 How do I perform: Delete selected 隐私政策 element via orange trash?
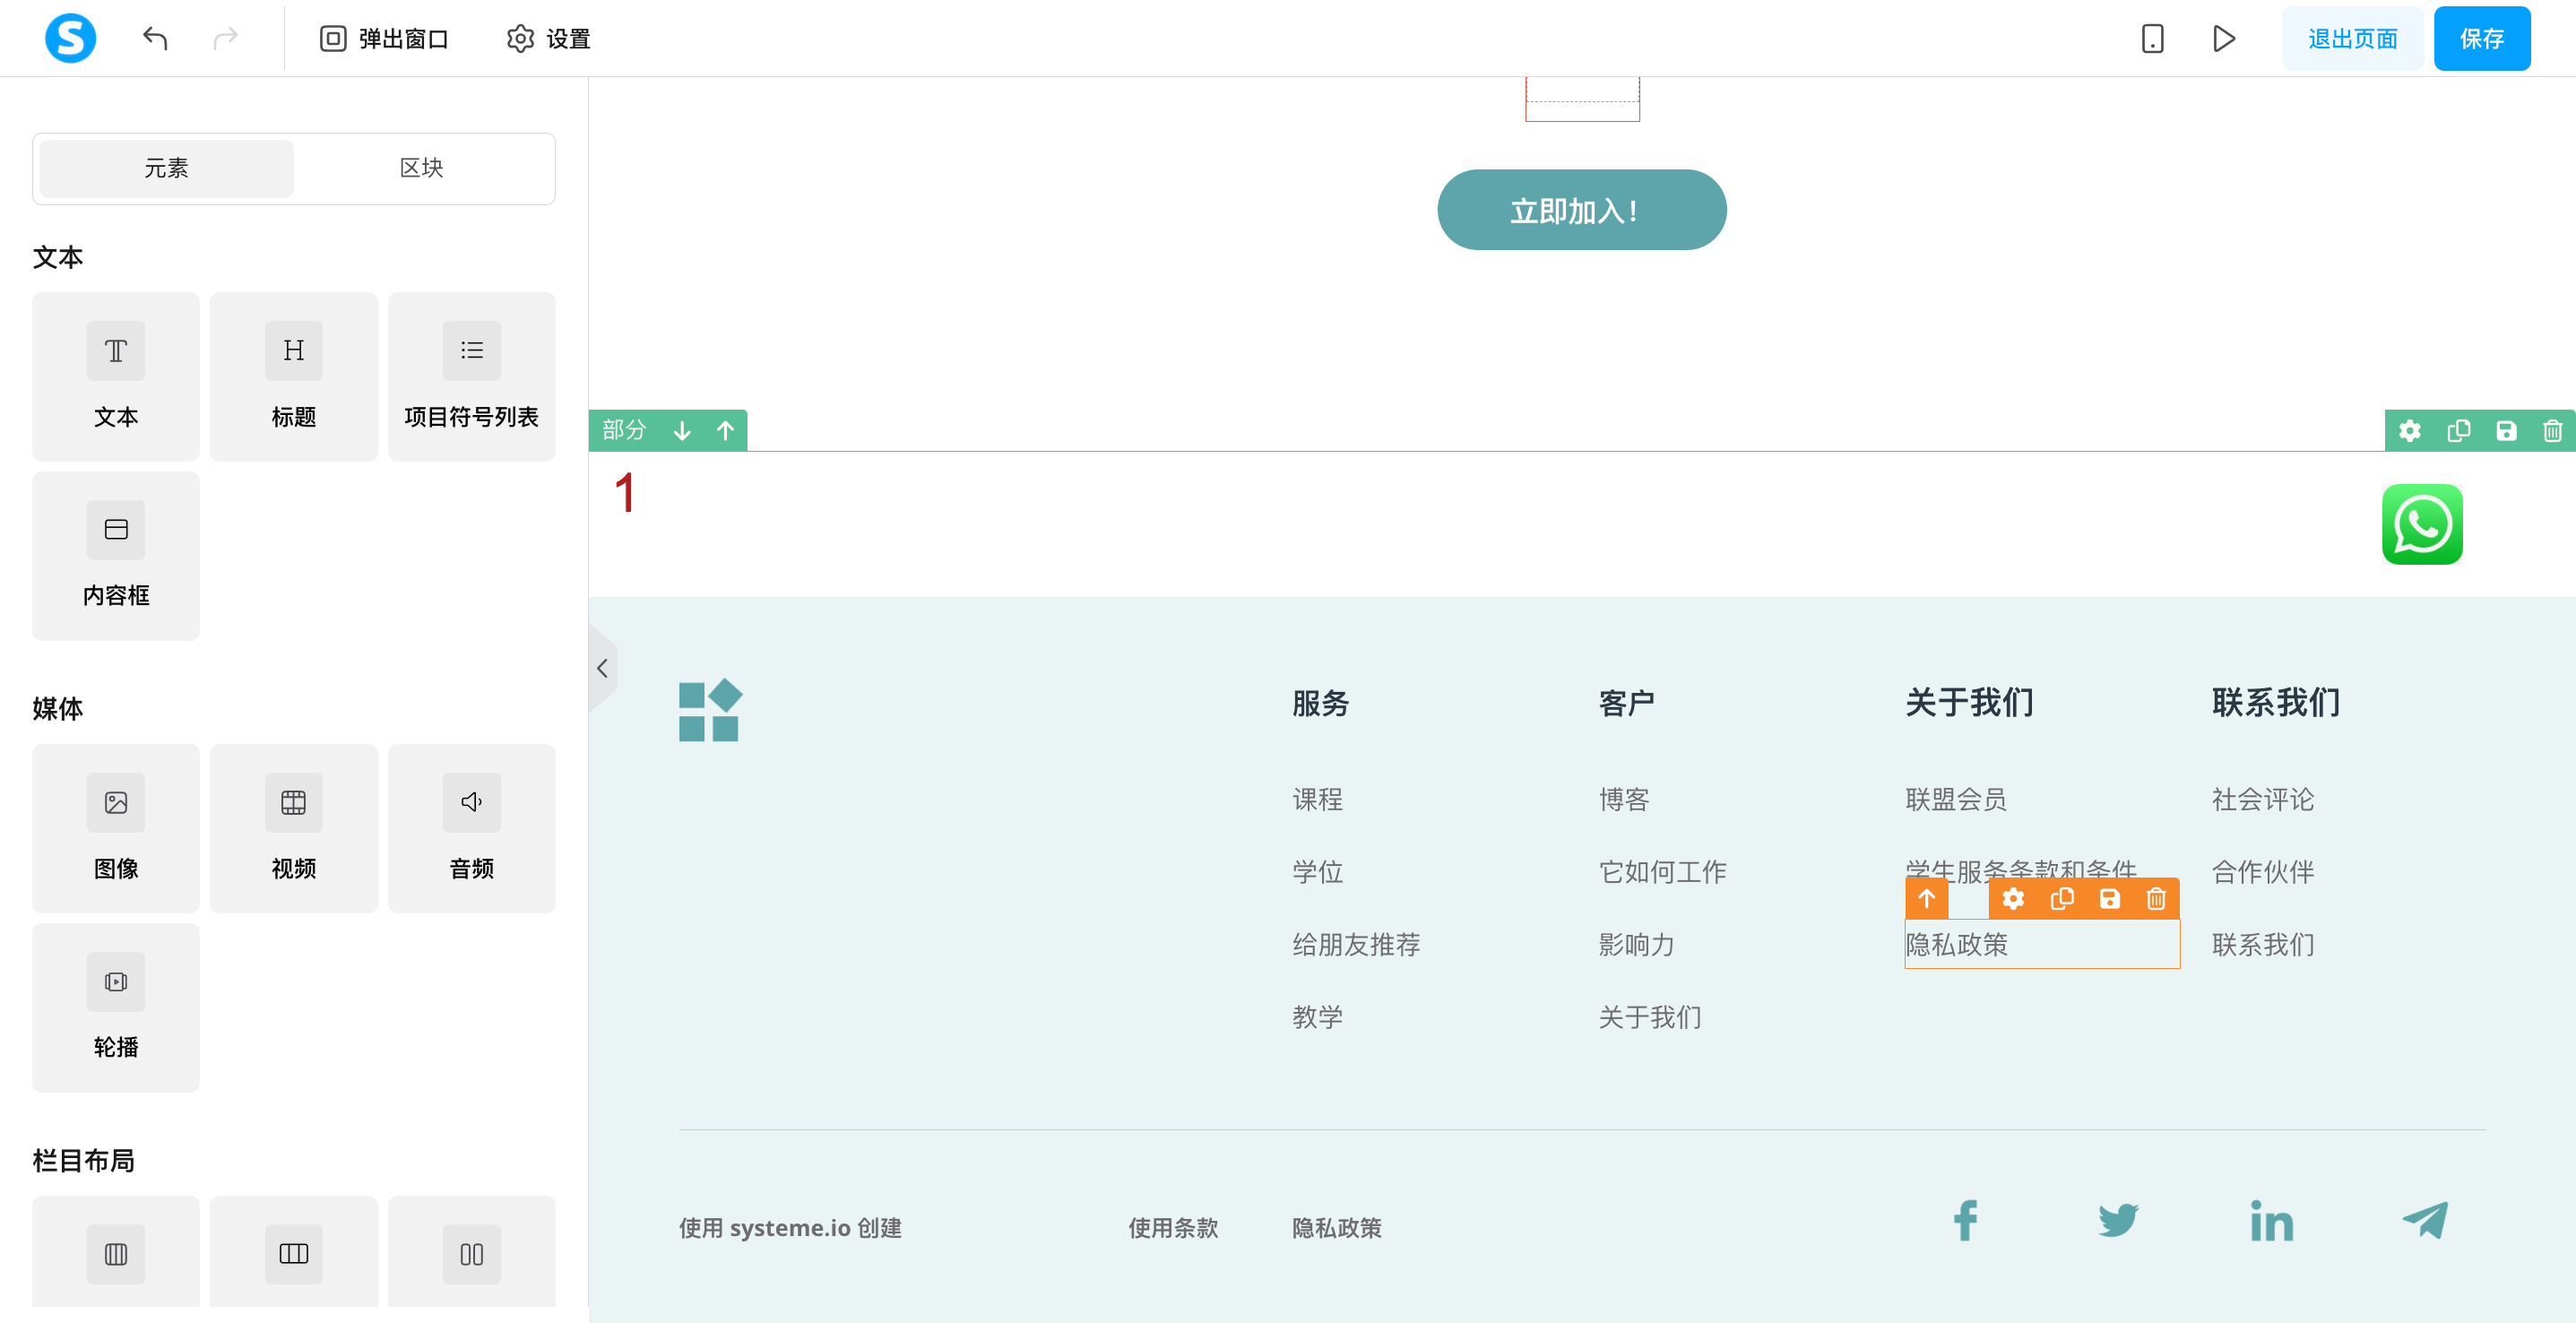tap(2156, 898)
